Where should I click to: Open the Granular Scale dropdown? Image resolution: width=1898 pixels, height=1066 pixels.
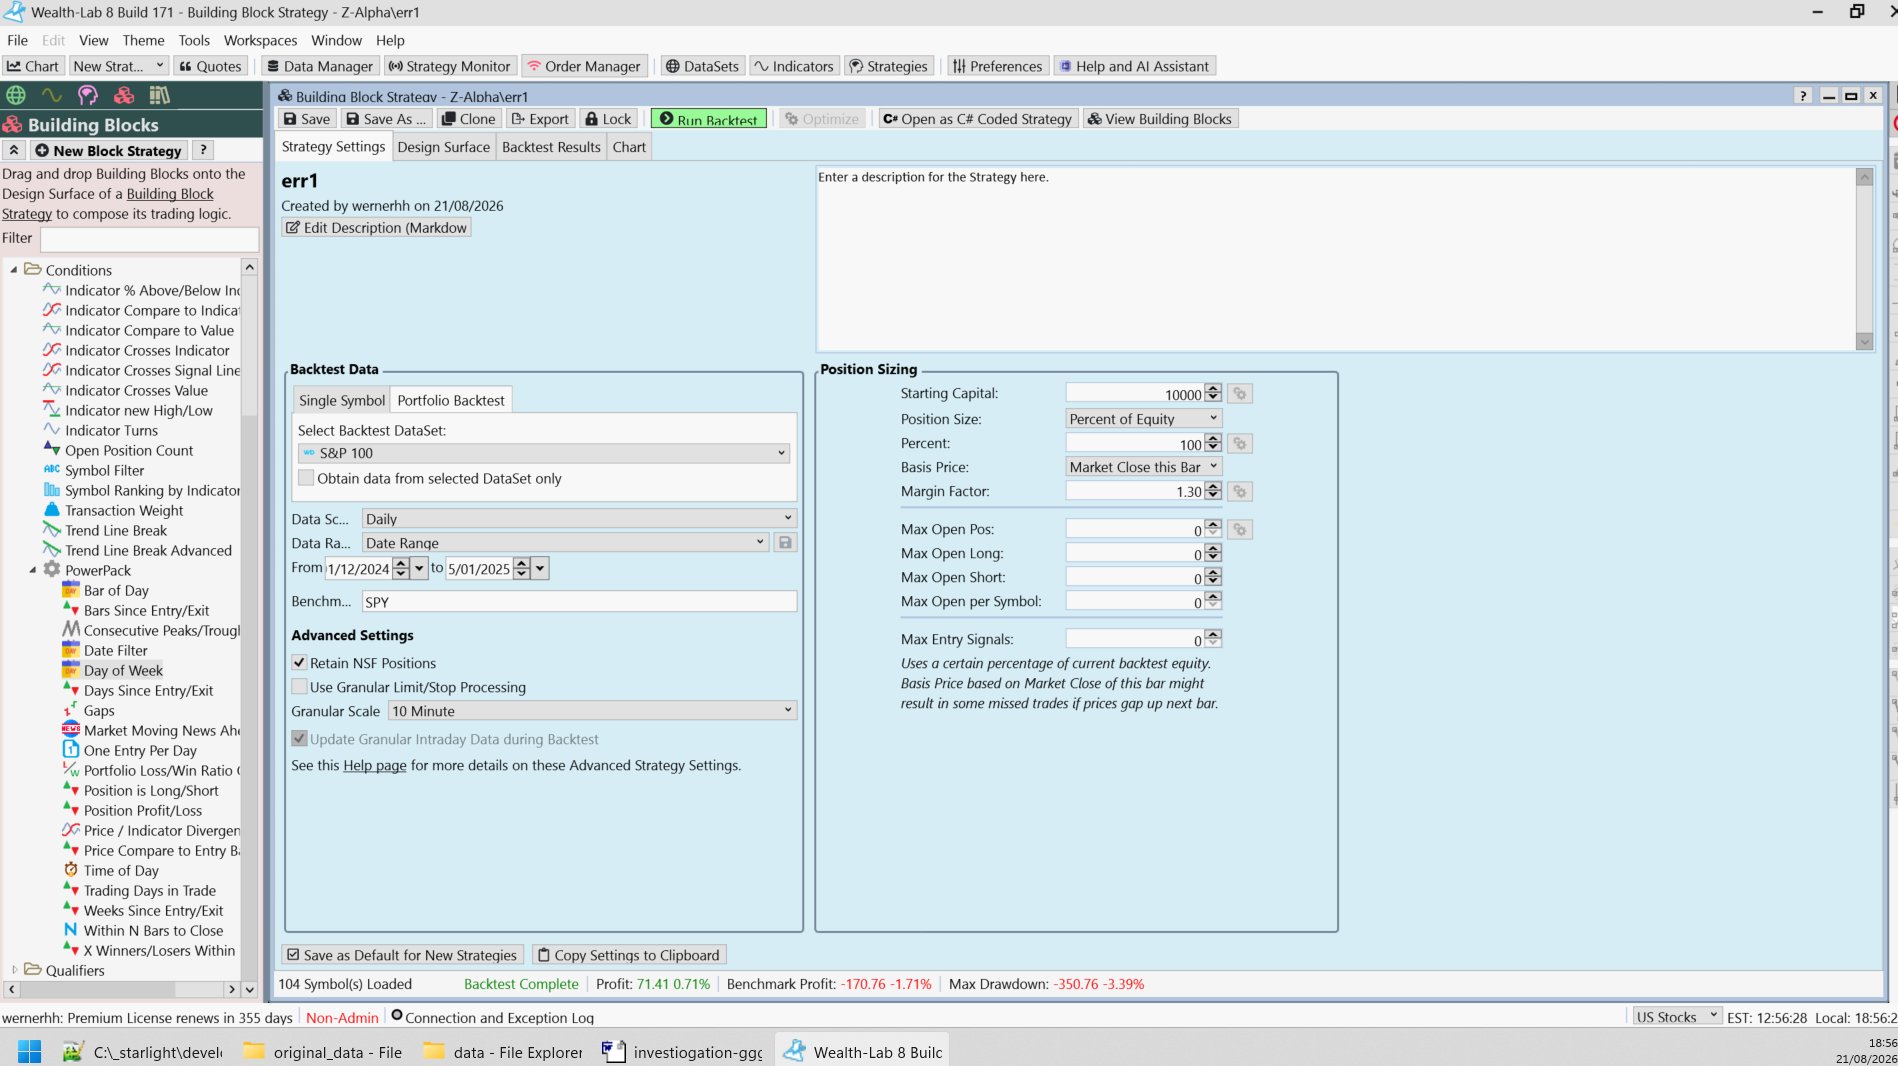point(592,711)
